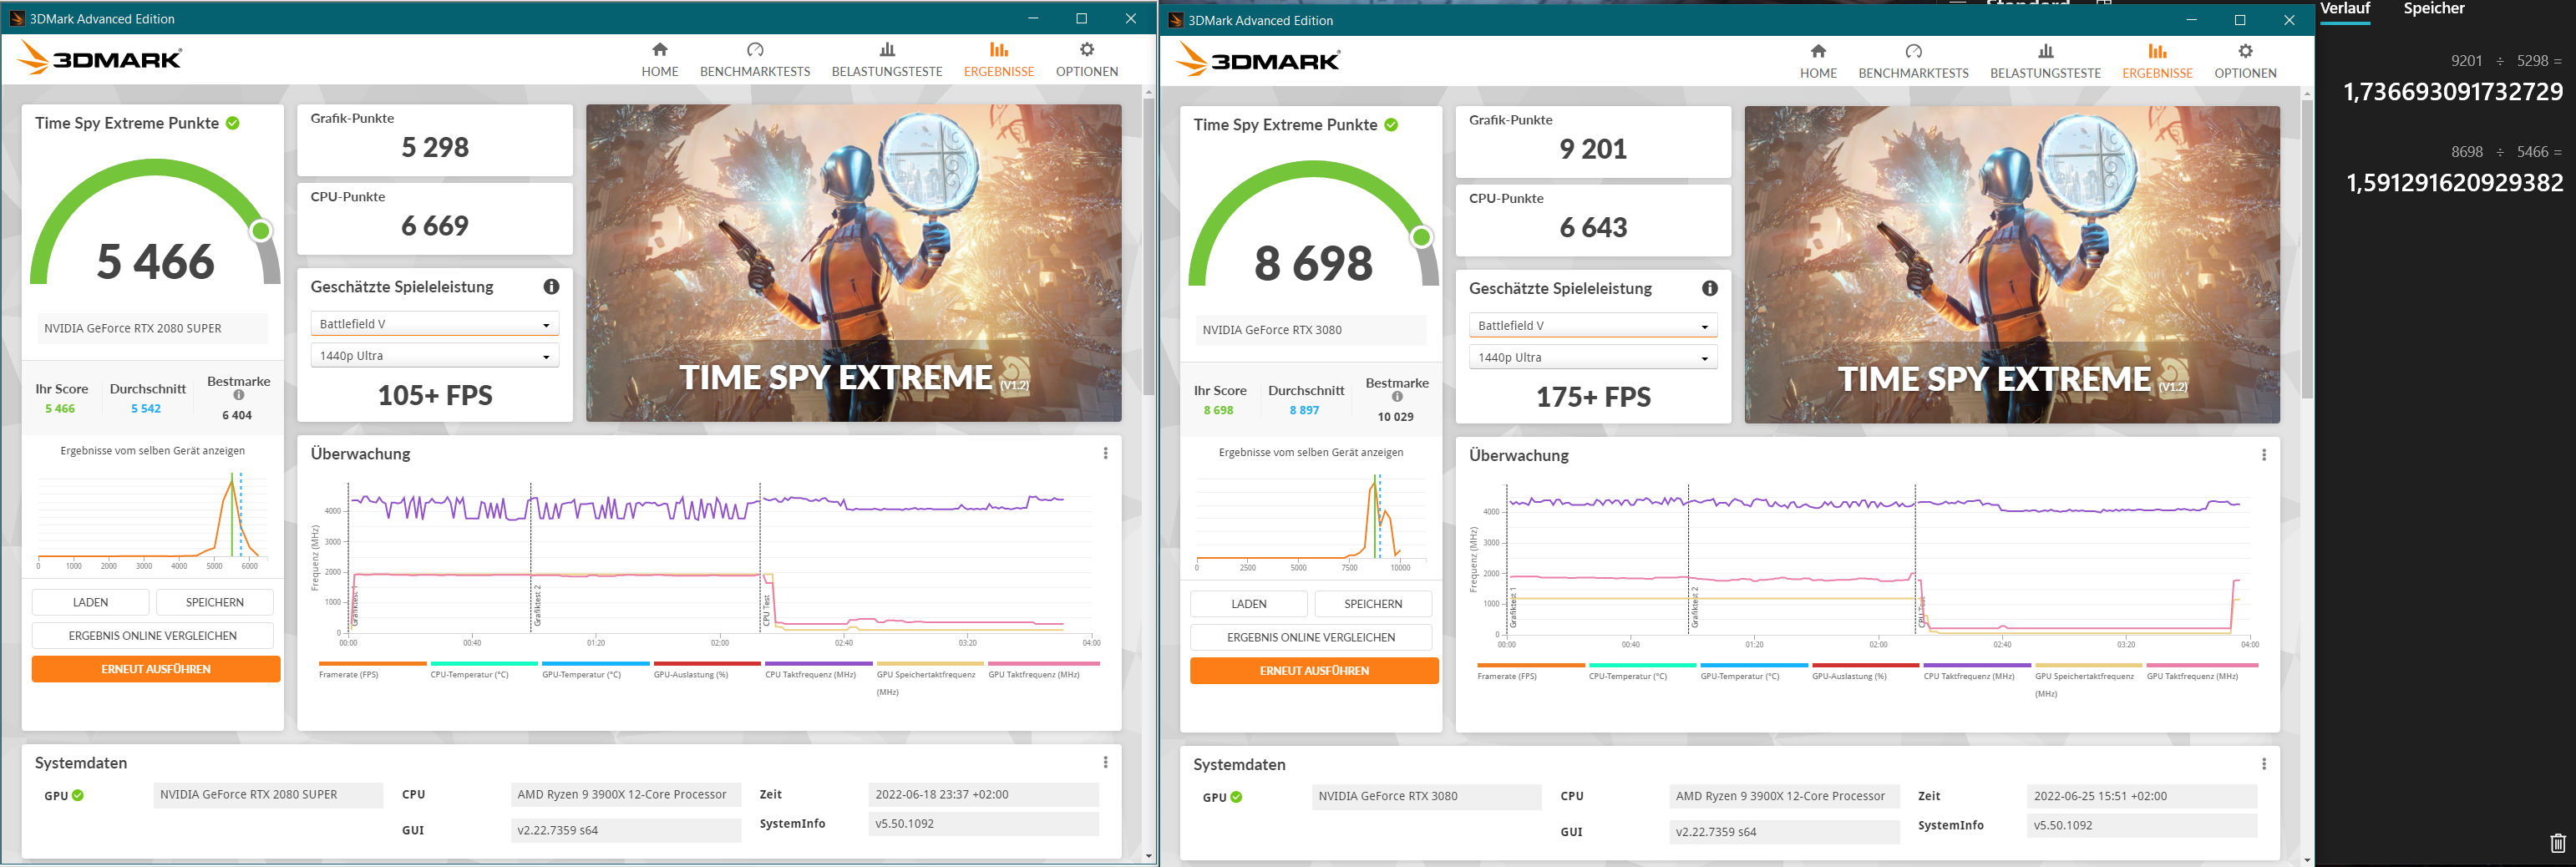Screen dimensions: 2576x867
Task: Click GPU green check in left Systemdaten
Action: [x=78, y=796]
